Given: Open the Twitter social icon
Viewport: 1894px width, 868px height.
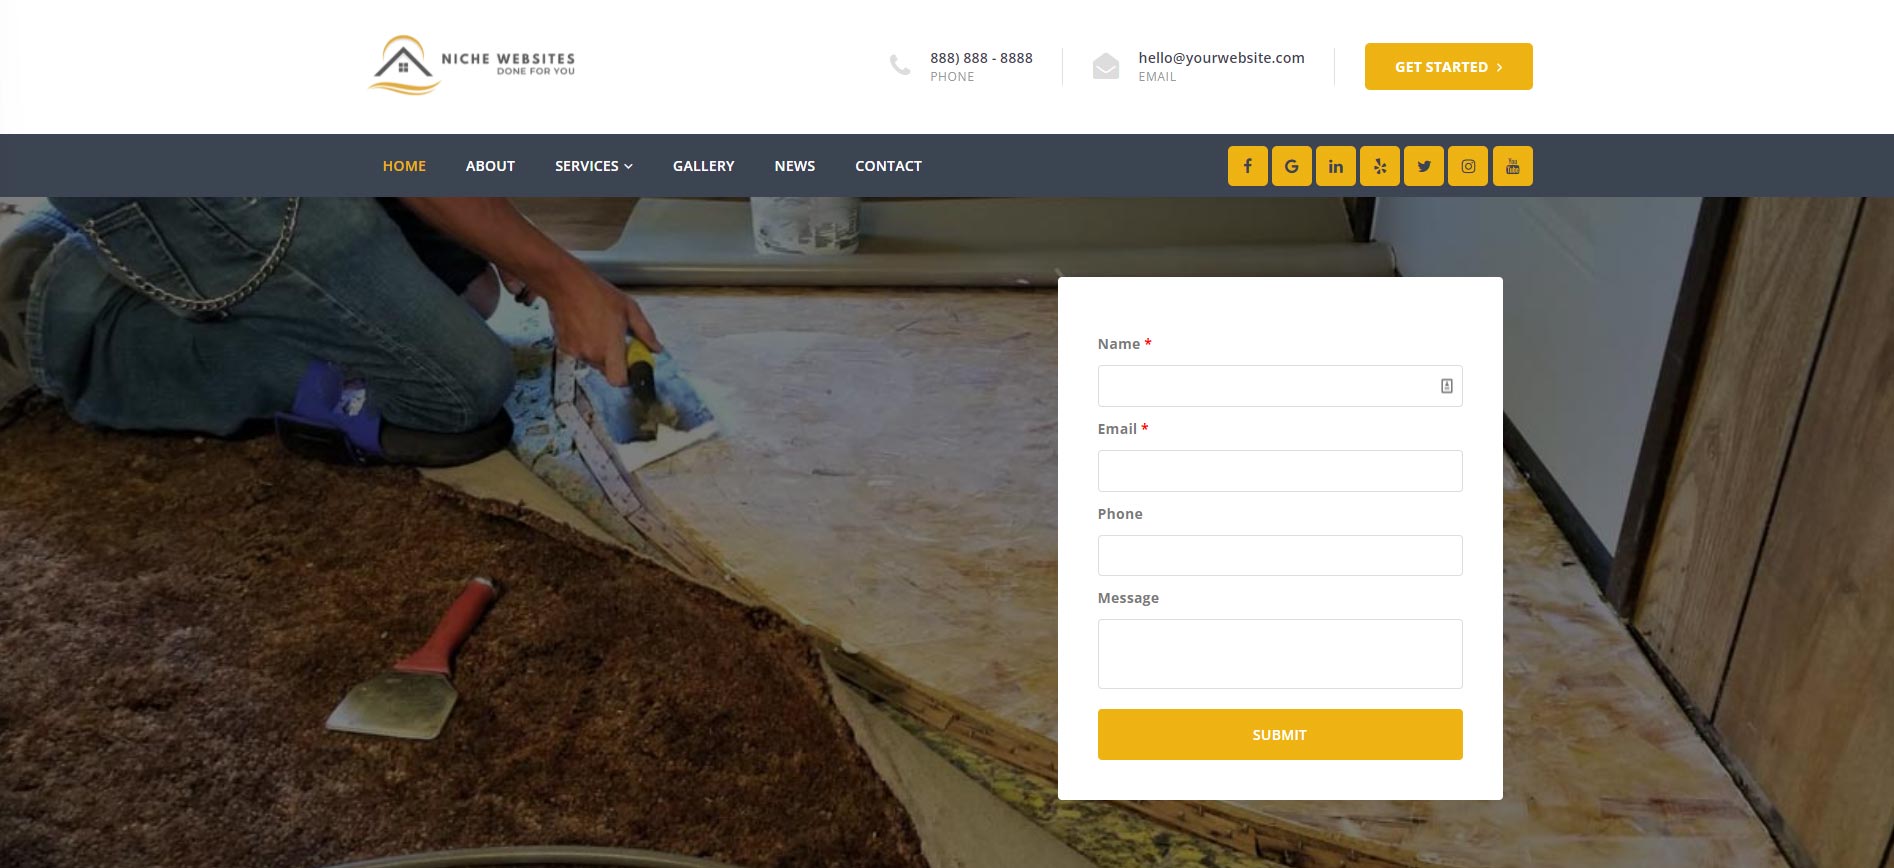Looking at the screenshot, I should point(1424,166).
